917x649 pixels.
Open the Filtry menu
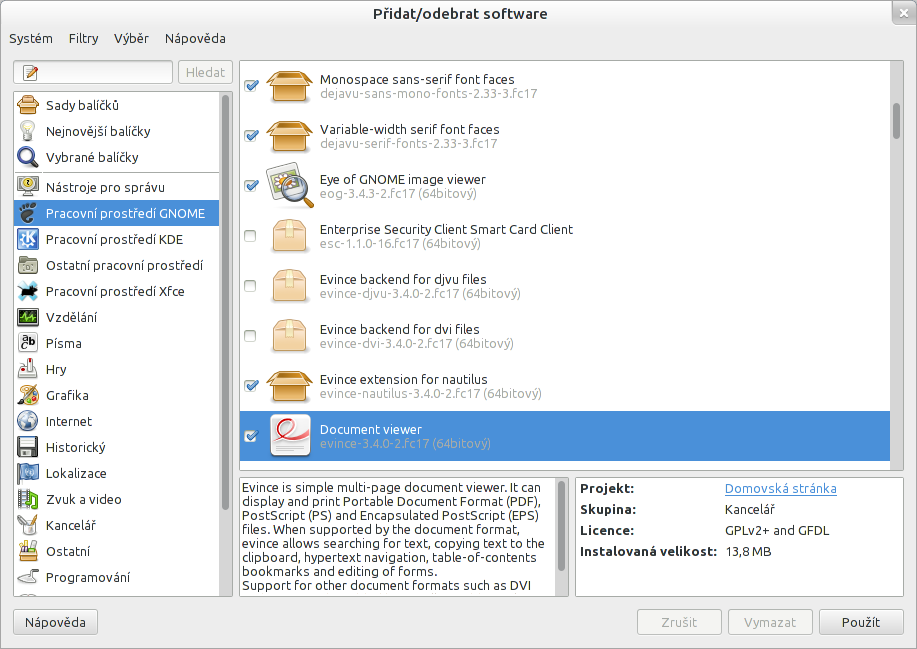[x=84, y=38]
